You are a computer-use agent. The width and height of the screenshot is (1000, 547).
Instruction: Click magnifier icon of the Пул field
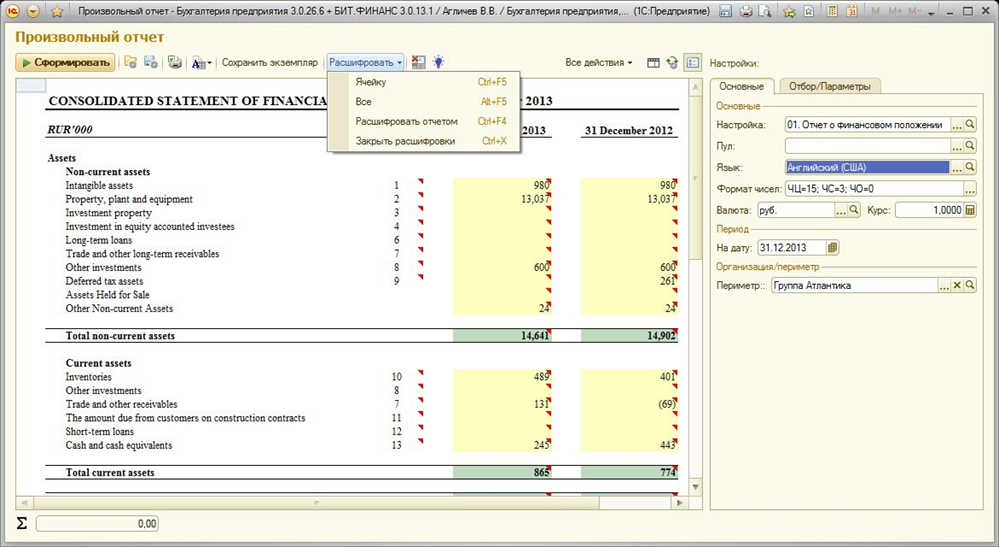coord(970,146)
